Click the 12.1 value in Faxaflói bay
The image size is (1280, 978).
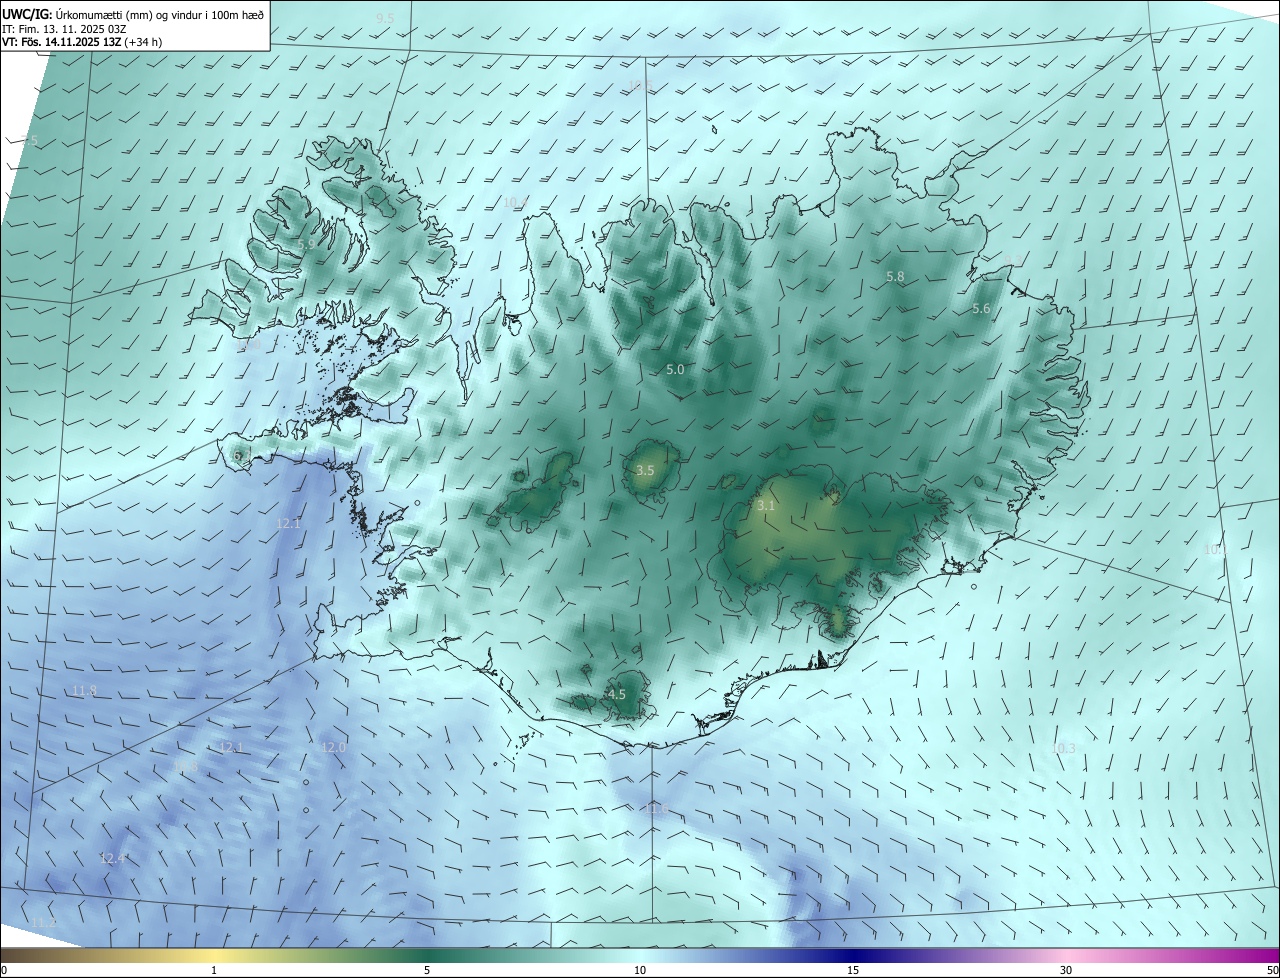288,523
